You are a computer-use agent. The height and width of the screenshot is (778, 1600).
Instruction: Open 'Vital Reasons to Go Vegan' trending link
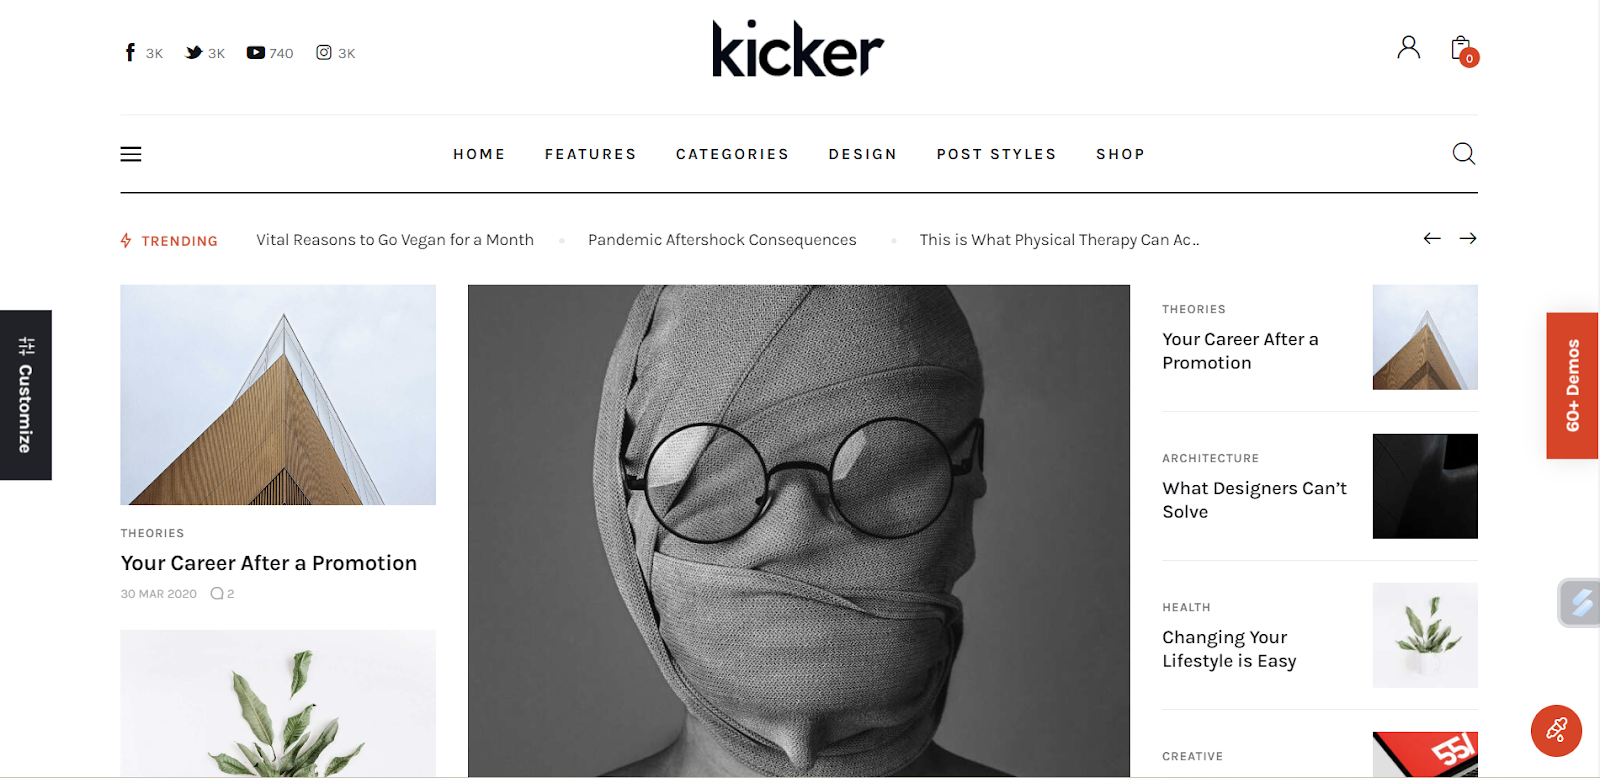(395, 240)
